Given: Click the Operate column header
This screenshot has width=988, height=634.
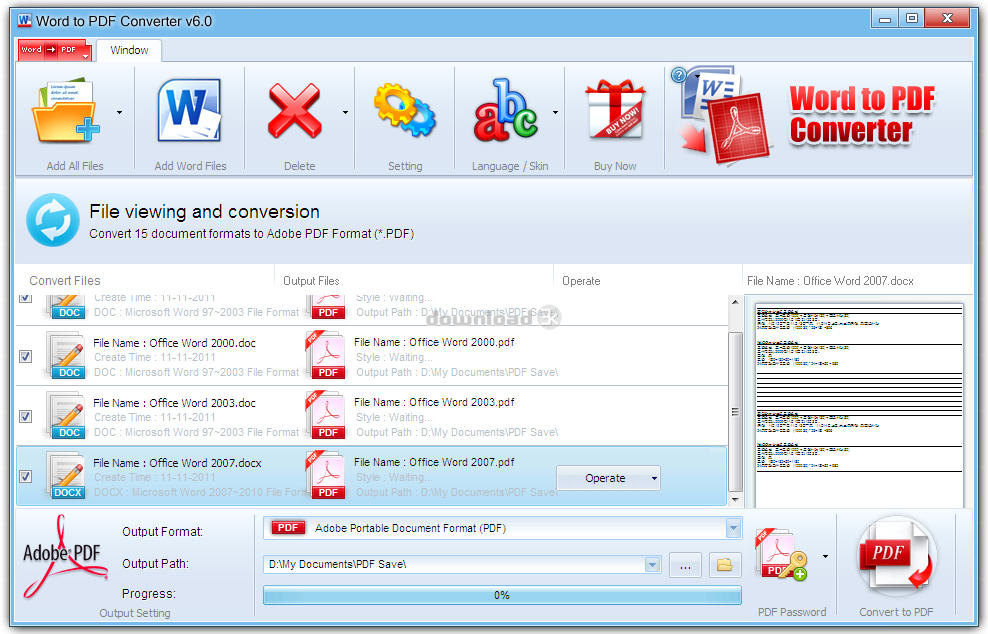Looking at the screenshot, I should [581, 280].
